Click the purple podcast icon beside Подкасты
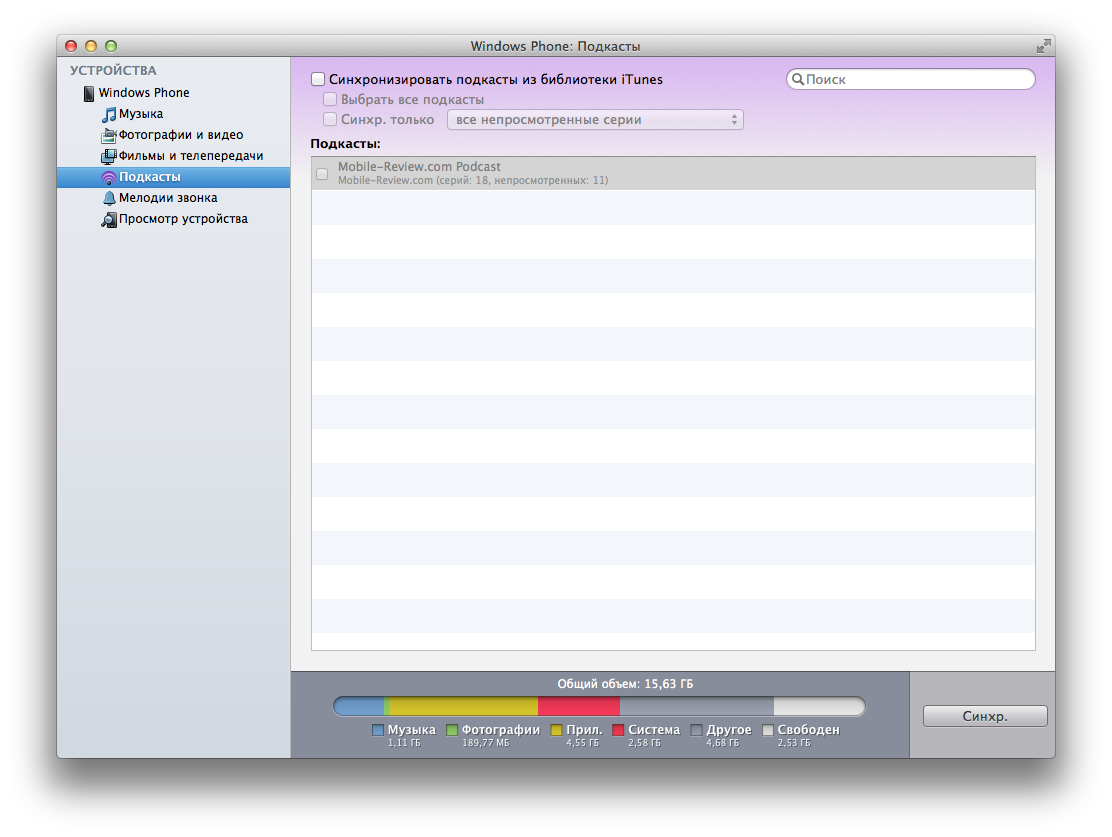The width and height of the screenshot is (1112, 837). (109, 177)
